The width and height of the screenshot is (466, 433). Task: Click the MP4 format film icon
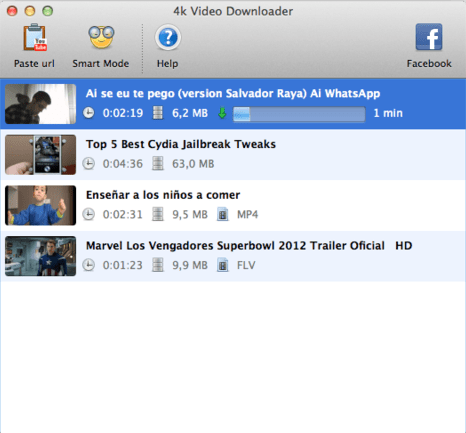(x=223, y=214)
